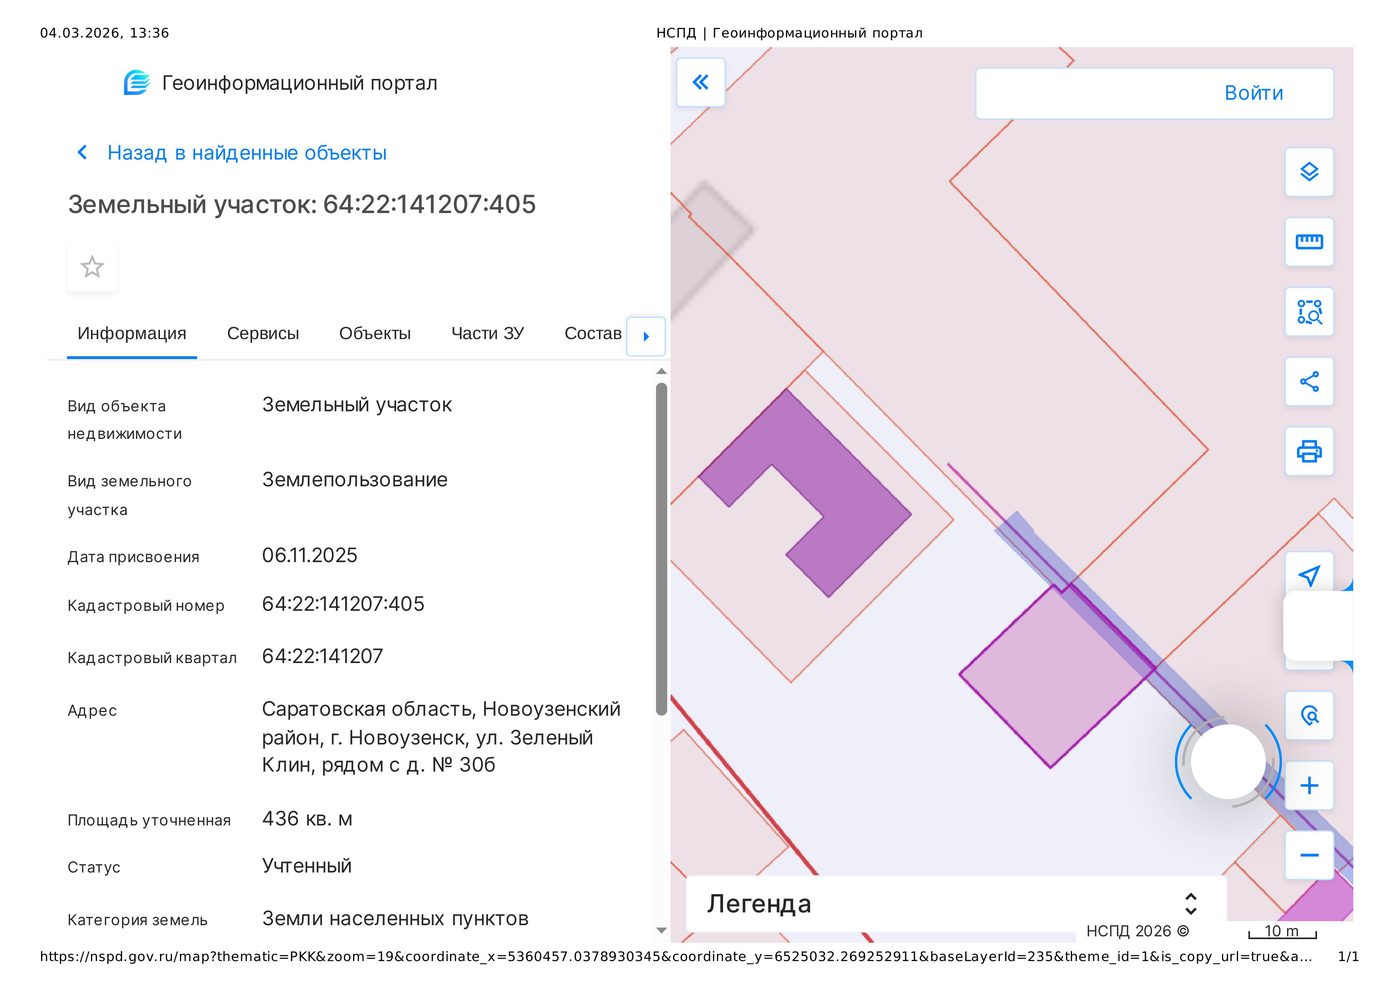
Task: Click scrollbar down arrow in info panel
Action: click(x=661, y=930)
